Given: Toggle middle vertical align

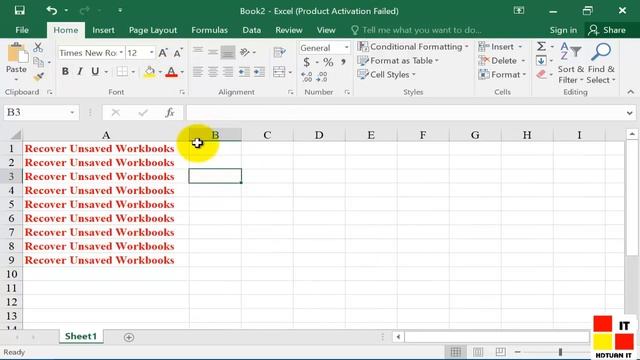Looking at the screenshot, I should 213,52.
